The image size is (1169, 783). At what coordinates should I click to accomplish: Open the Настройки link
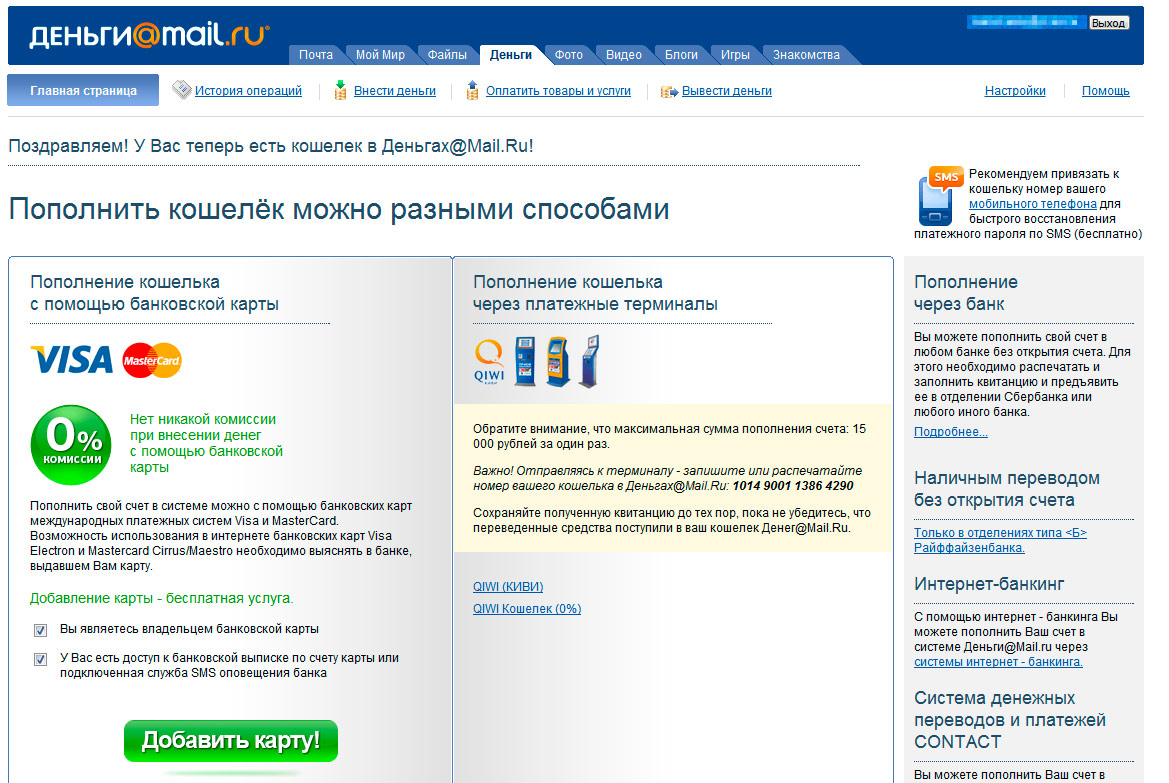[1015, 91]
